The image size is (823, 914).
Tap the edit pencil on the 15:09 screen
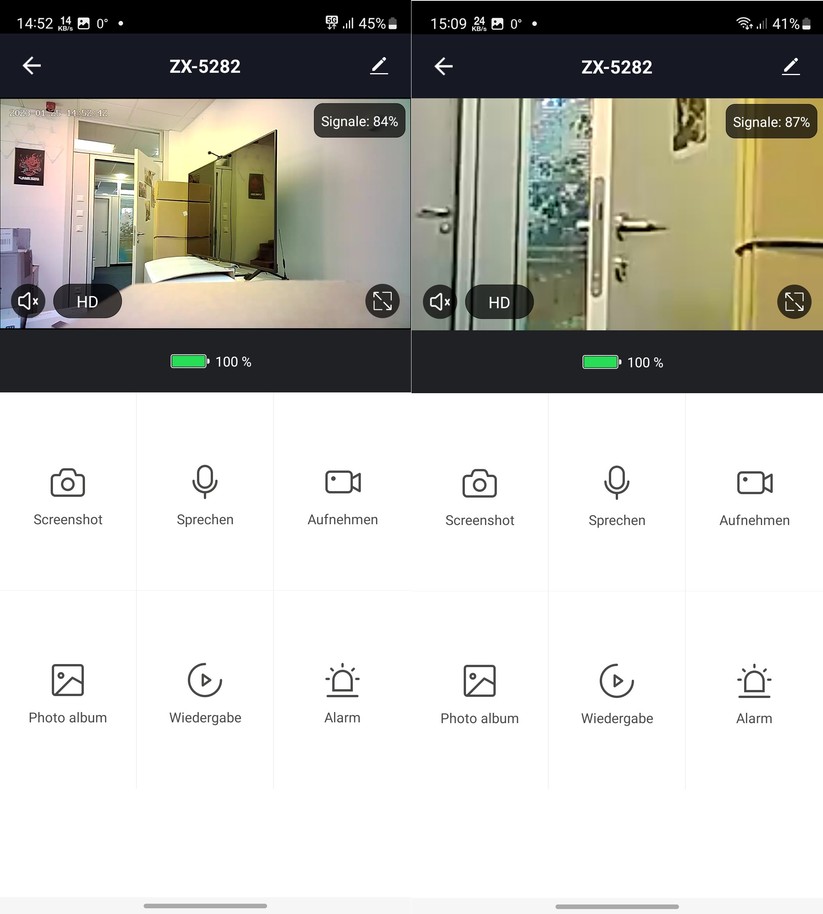[x=790, y=66]
